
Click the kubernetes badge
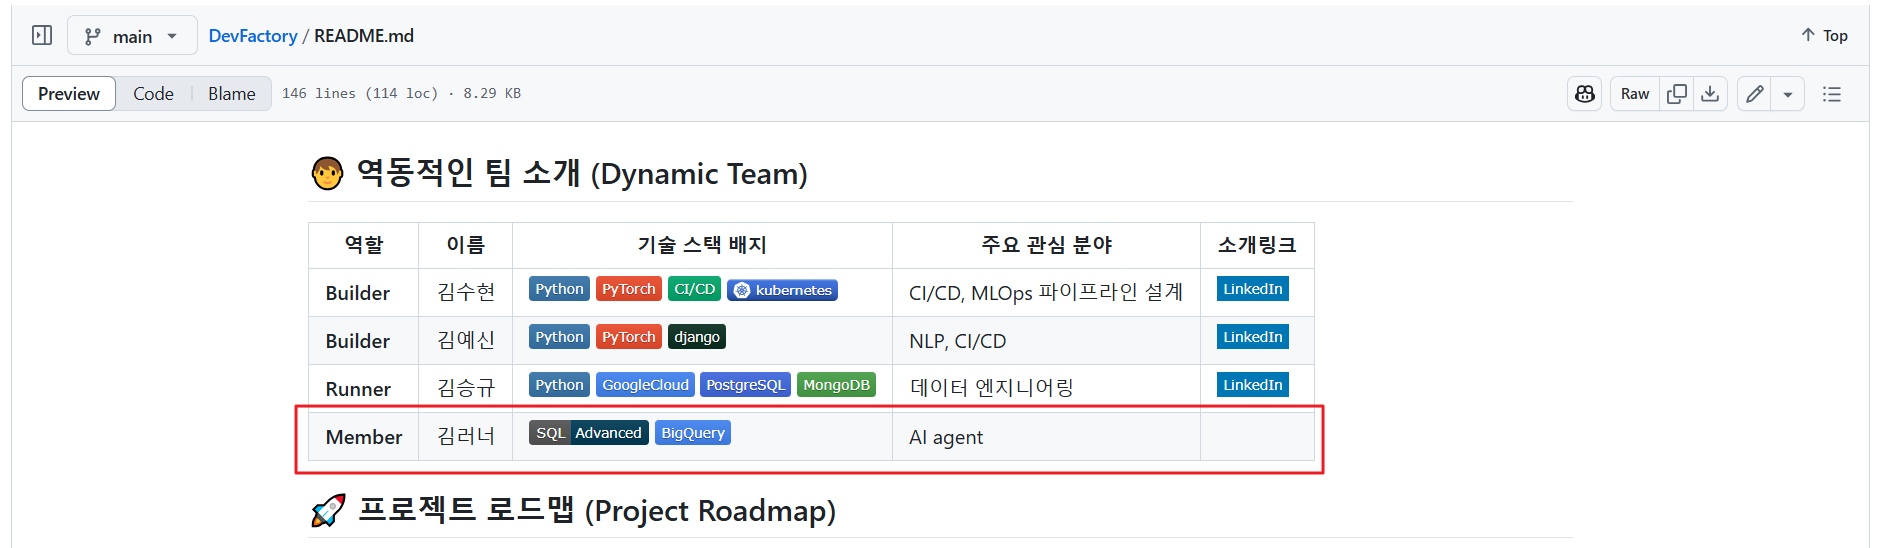782,290
